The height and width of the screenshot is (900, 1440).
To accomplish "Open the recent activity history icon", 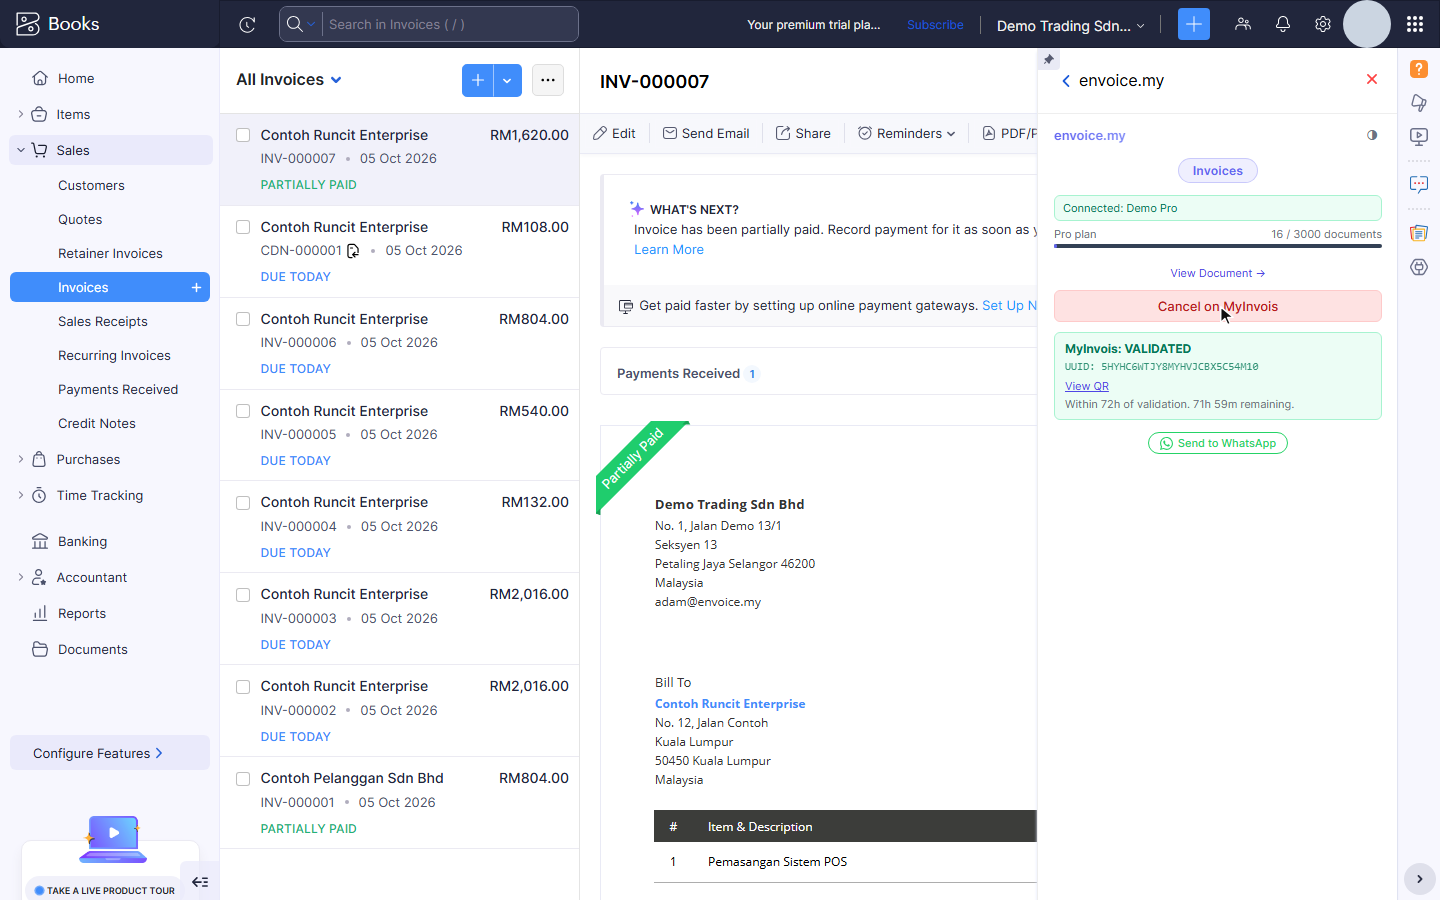I will pos(247,25).
